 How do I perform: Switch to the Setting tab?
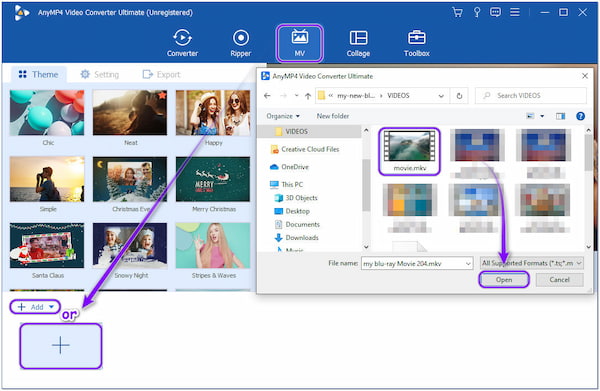[x=100, y=74]
